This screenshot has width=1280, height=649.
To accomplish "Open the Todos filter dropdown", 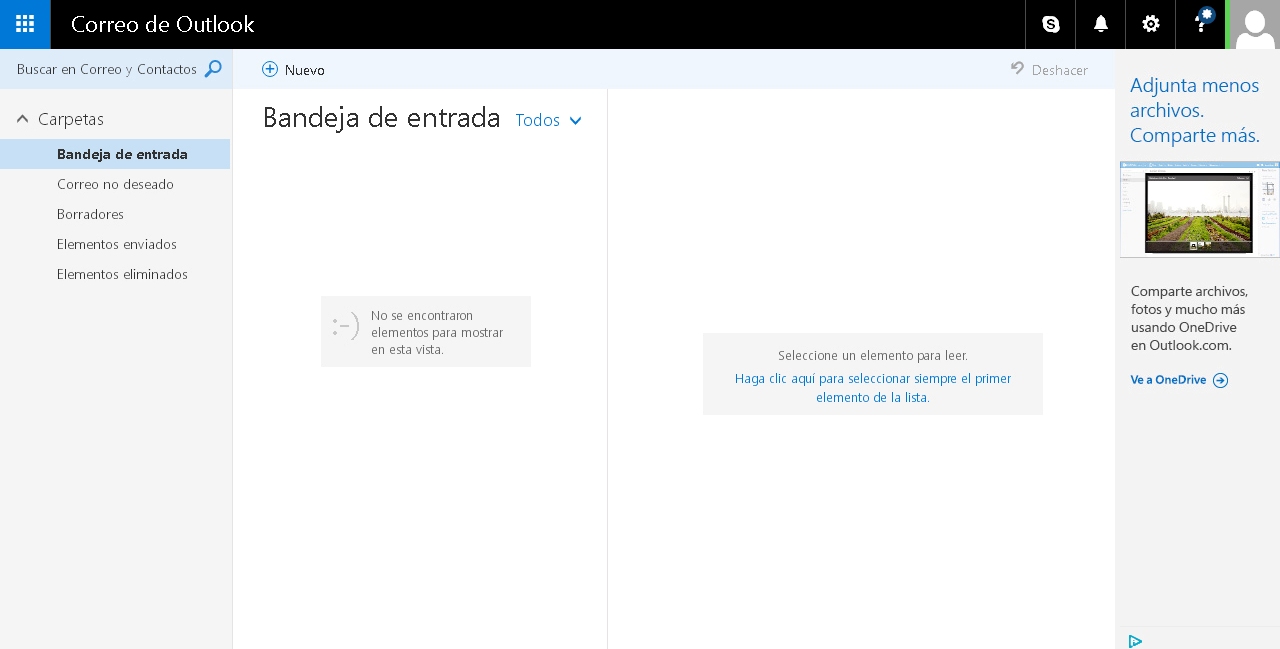I will [x=548, y=120].
